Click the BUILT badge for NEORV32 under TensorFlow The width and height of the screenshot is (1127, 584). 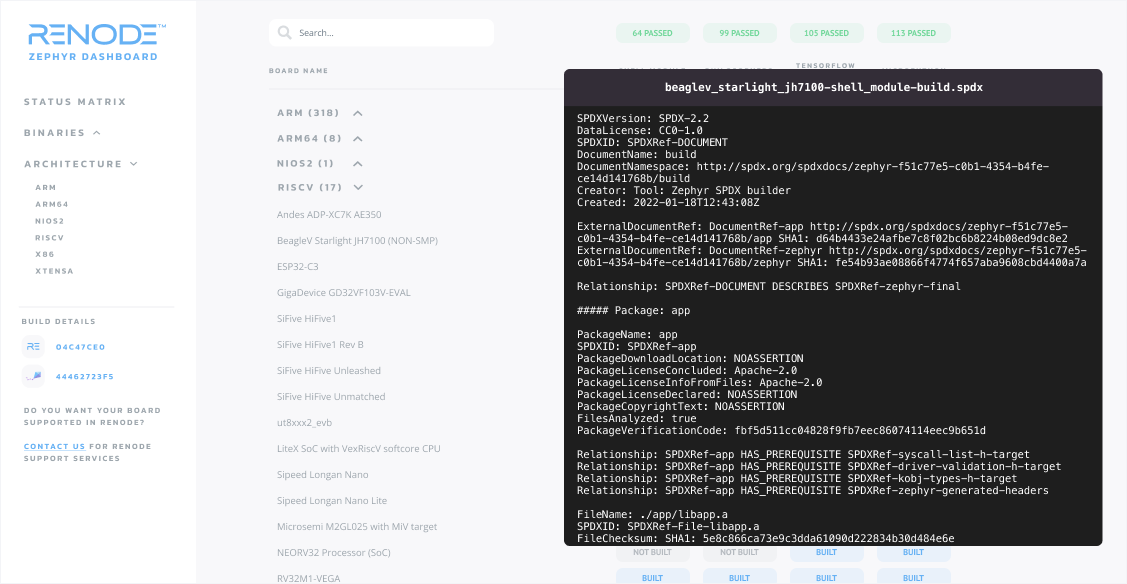827,552
